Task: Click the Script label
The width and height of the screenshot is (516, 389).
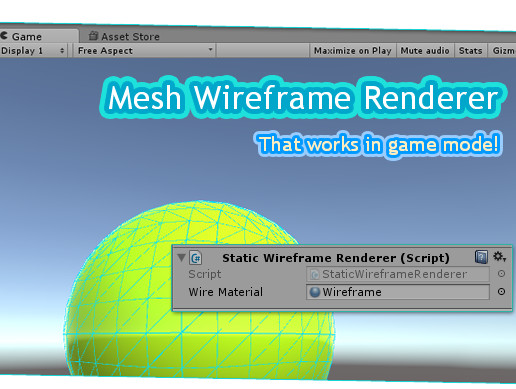Action: point(205,274)
